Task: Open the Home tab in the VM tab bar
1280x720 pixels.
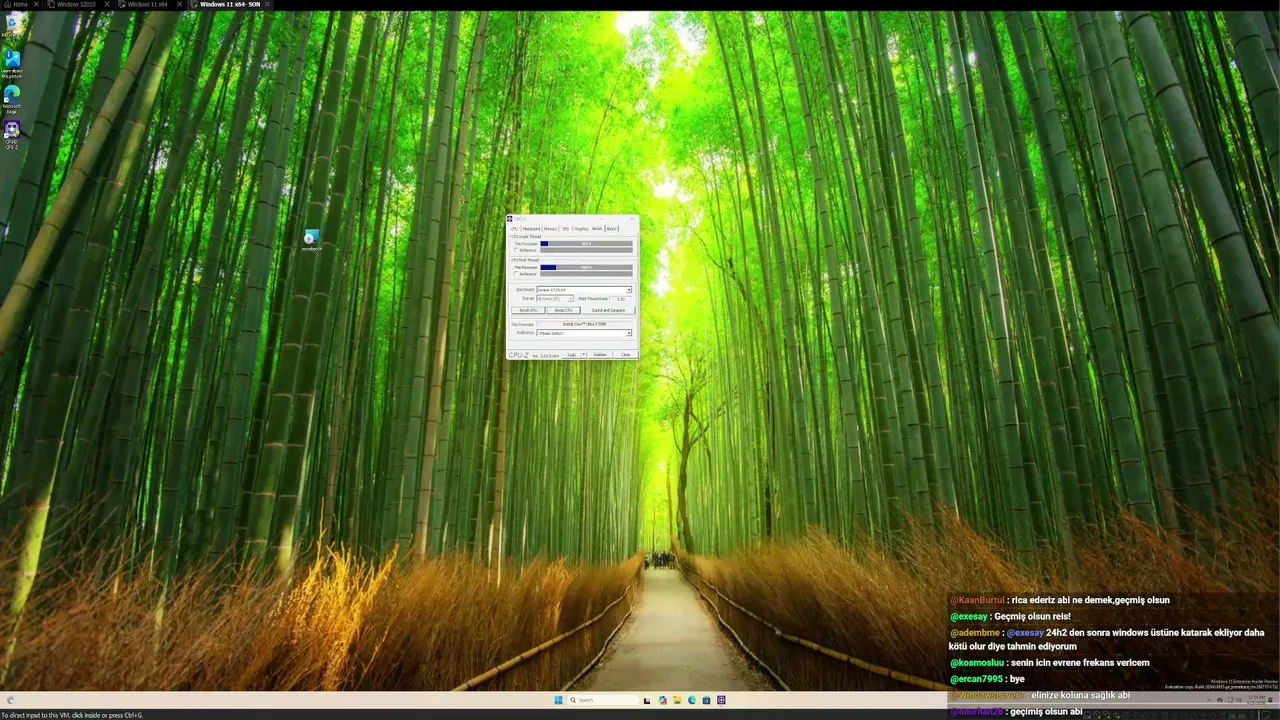Action: (16, 4)
